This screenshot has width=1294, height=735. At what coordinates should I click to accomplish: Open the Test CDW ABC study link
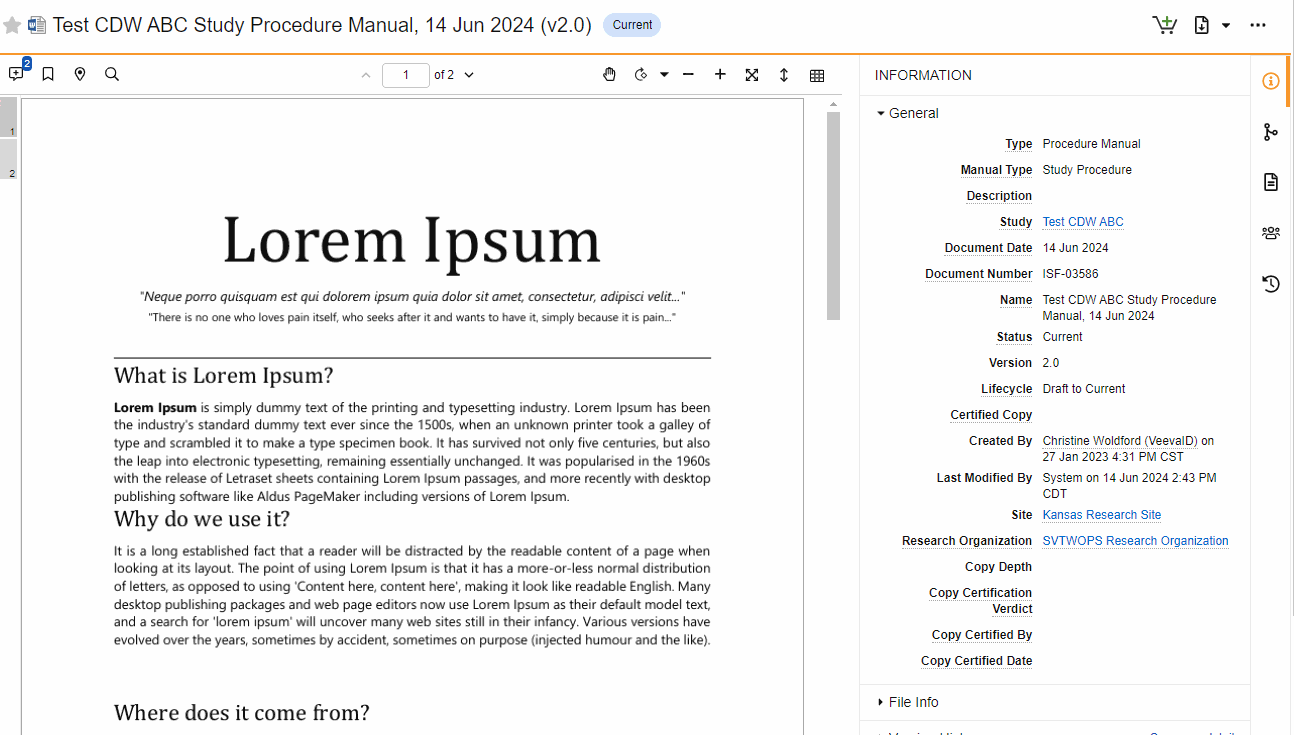[1082, 222]
